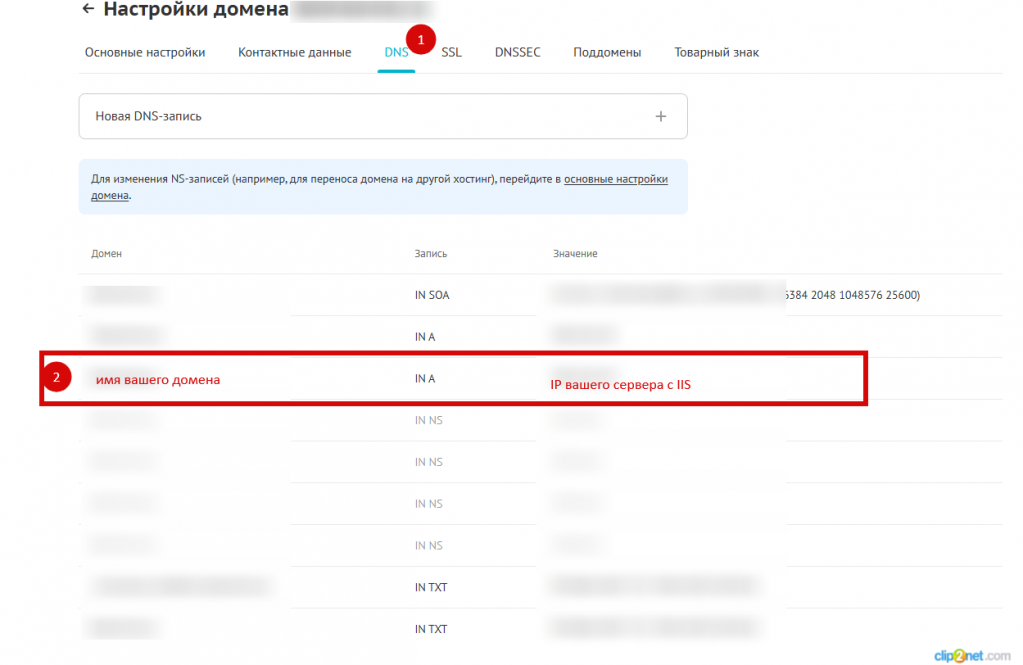
Task: Select the IP вашего сервера с IIS value
Action: click(620, 384)
